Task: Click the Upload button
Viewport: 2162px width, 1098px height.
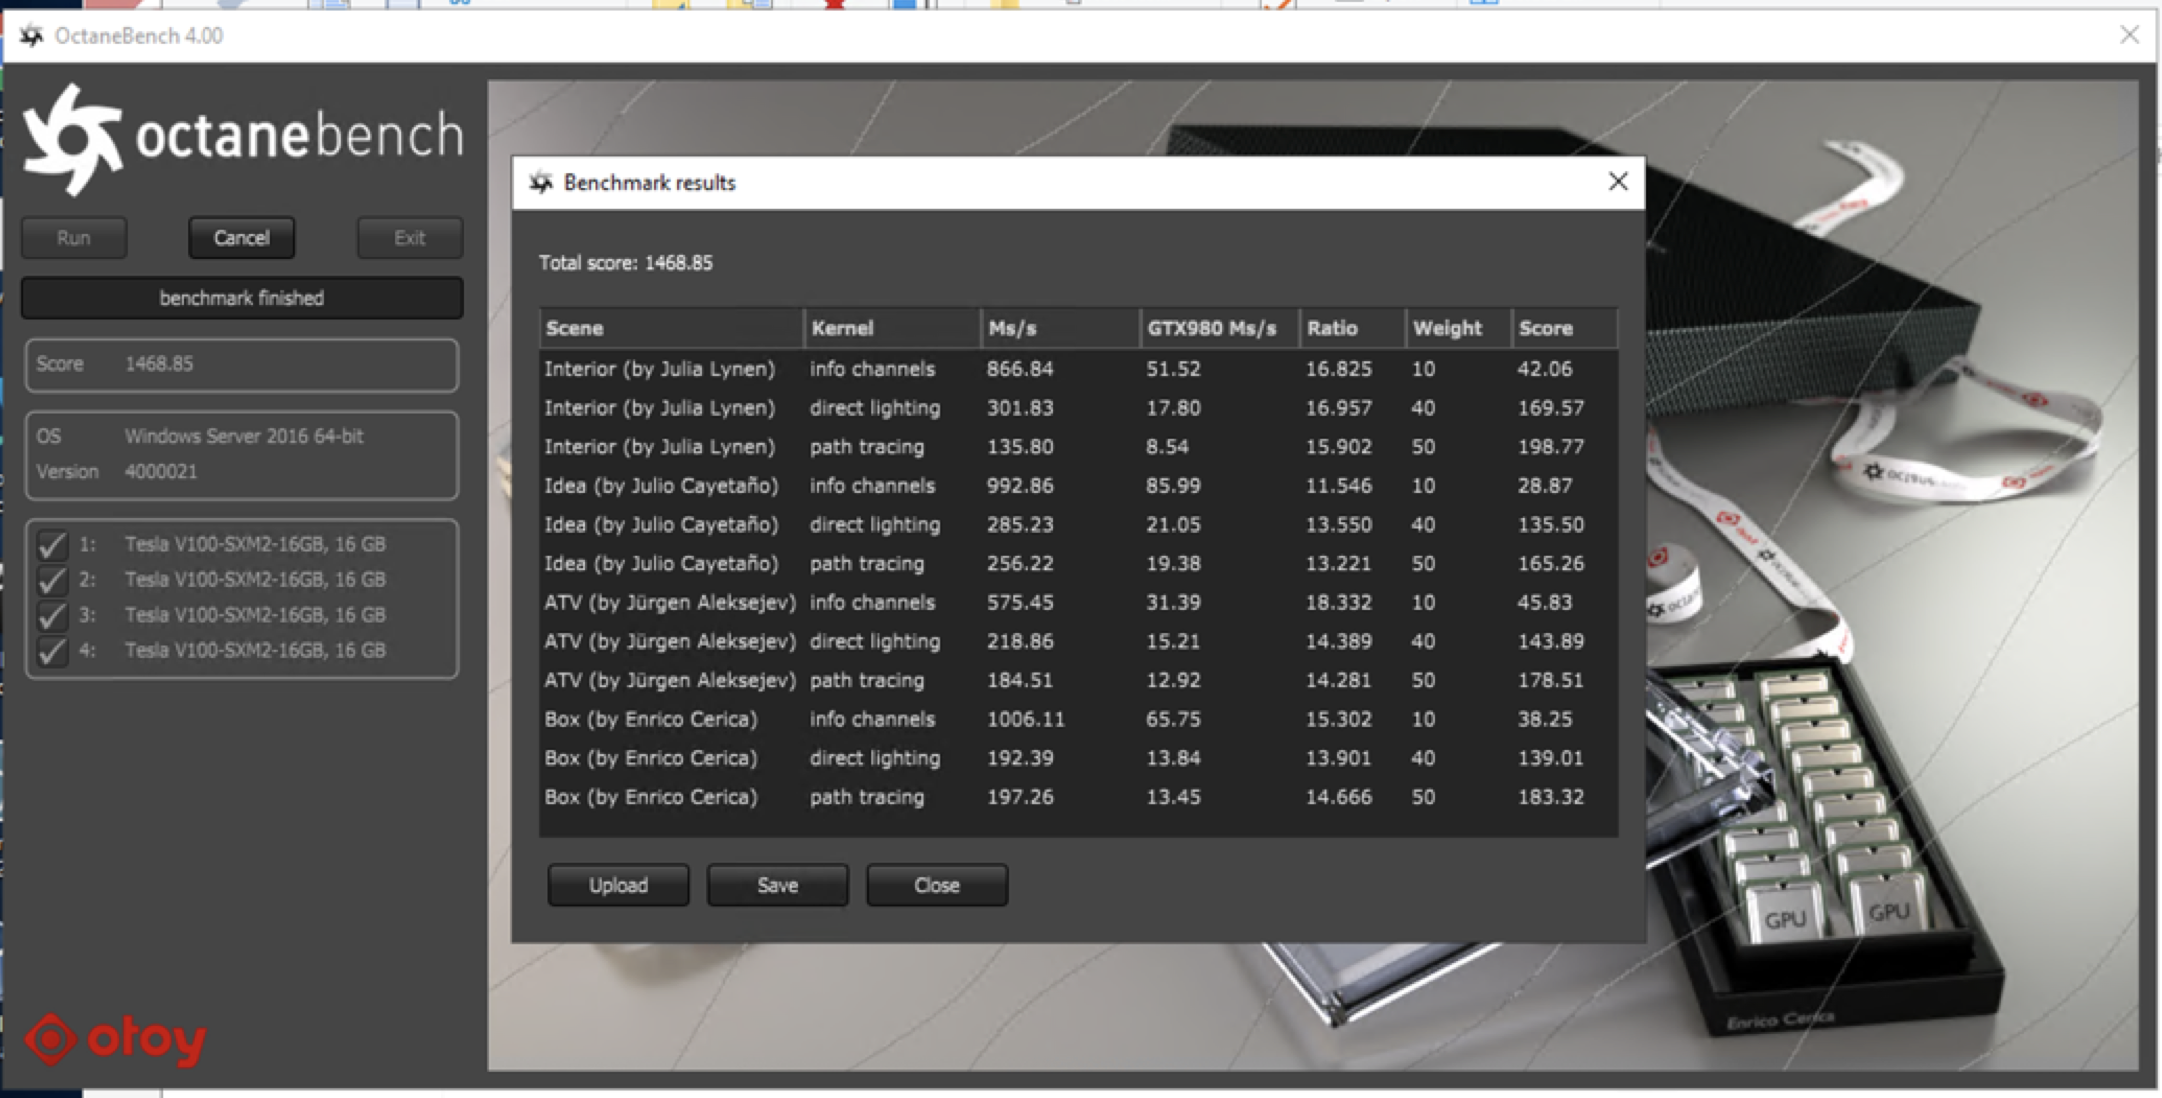Action: click(617, 884)
